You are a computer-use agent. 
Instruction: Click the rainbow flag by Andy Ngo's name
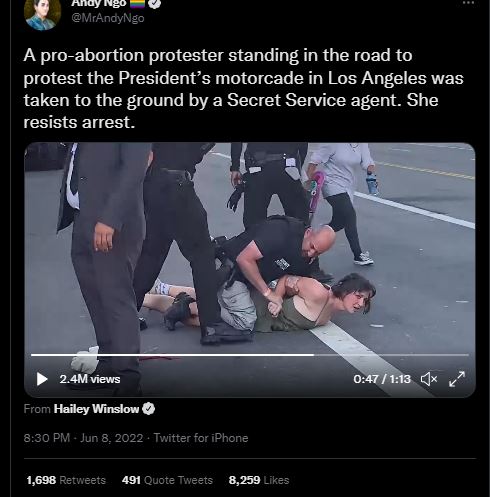pyautogui.click(x=137, y=3)
